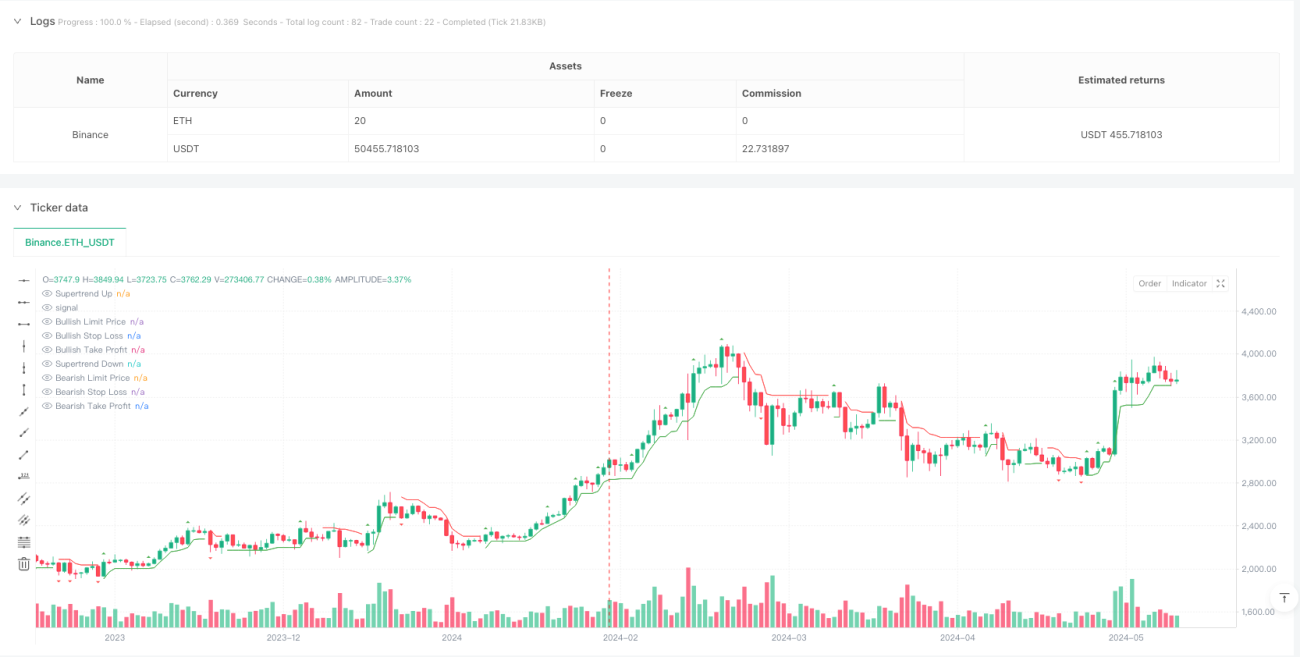
Task: Click the fullscreen icon on the chart
Action: [1221, 284]
